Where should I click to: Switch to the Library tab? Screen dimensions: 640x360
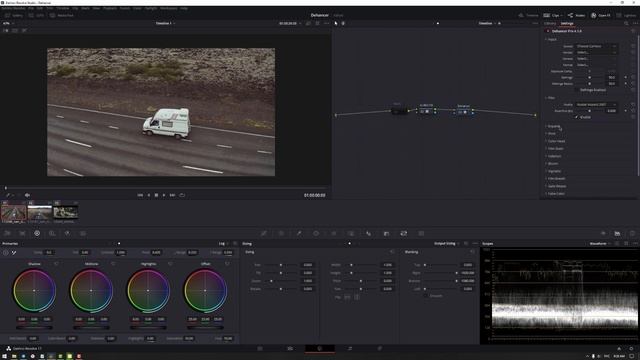pos(550,23)
